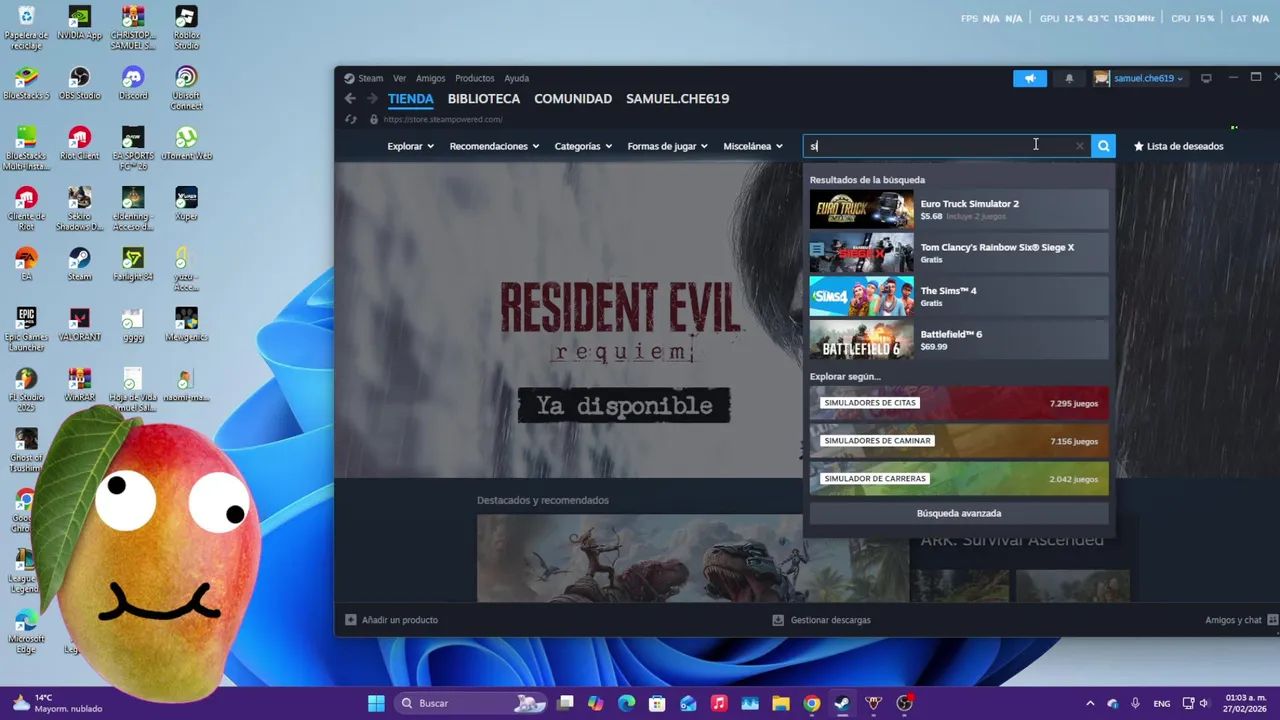Click Búsqueda avanzada
This screenshot has height=720, width=1280.
click(x=959, y=513)
